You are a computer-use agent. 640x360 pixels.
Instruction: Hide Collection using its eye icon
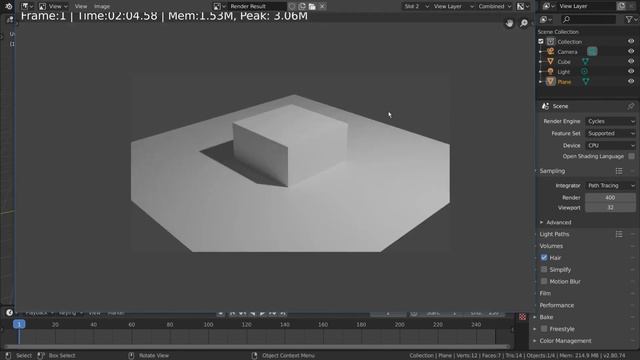(x=631, y=42)
